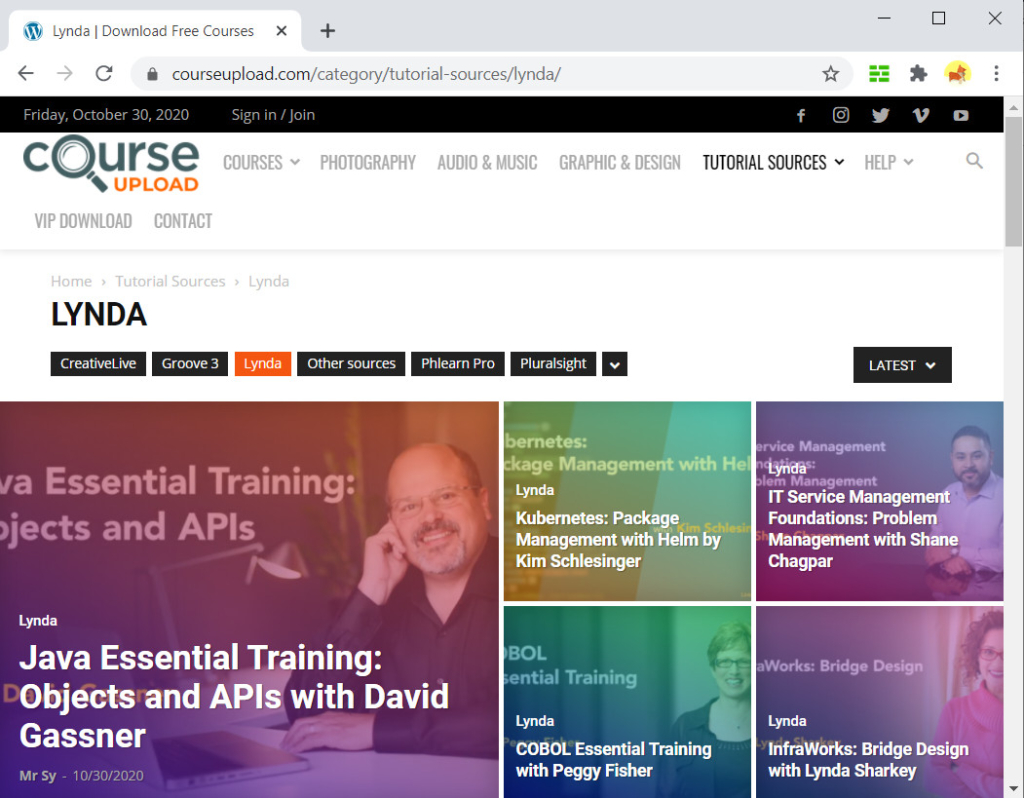Open the VIP Download menu item
This screenshot has height=798, width=1024.
coord(83,221)
